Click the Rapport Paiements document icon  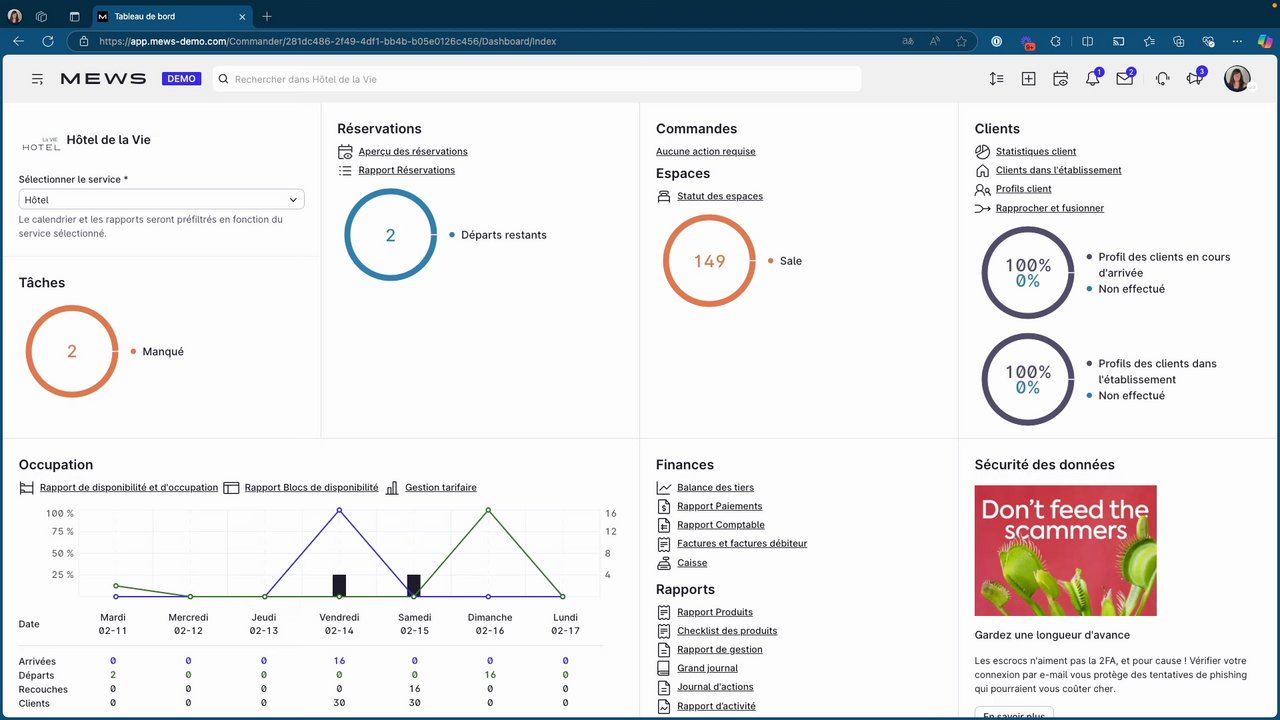[664, 507]
